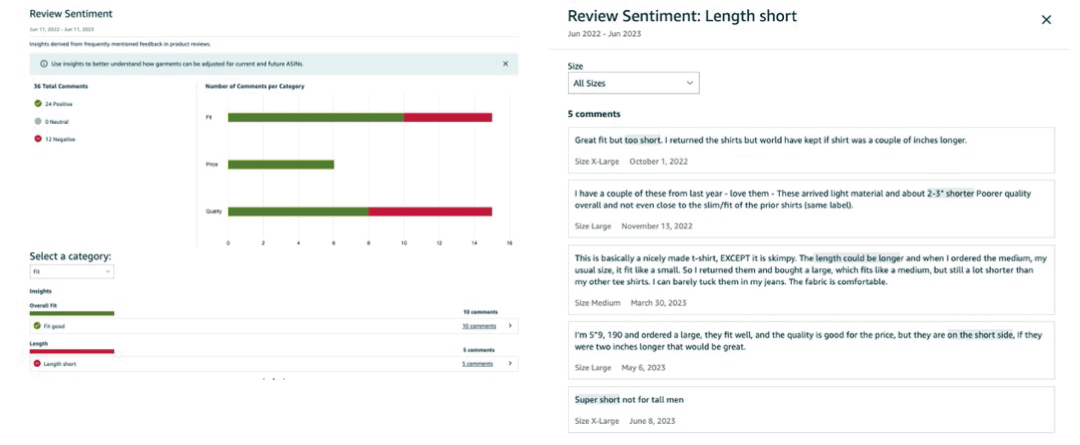Open the Select a category dropdown

[72, 271]
